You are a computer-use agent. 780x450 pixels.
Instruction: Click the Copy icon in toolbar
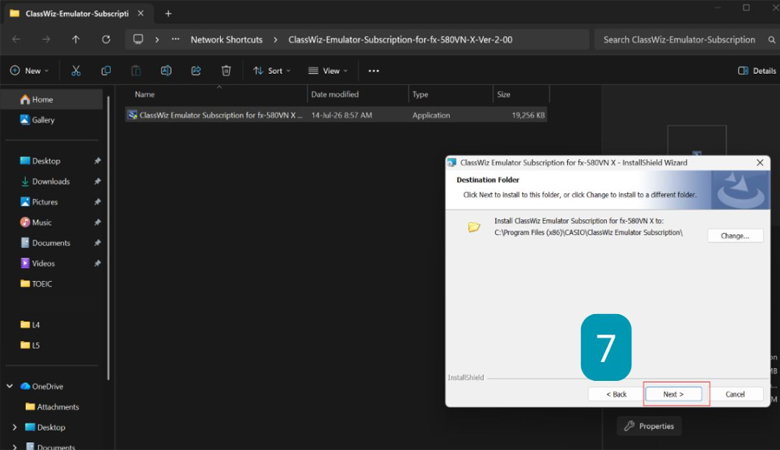(x=106, y=71)
